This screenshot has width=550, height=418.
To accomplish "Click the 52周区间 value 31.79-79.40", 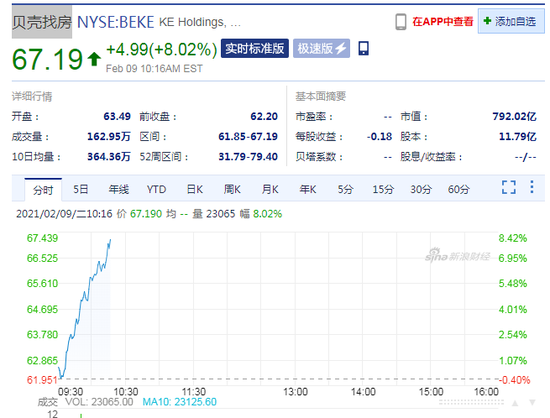I will coord(248,156).
